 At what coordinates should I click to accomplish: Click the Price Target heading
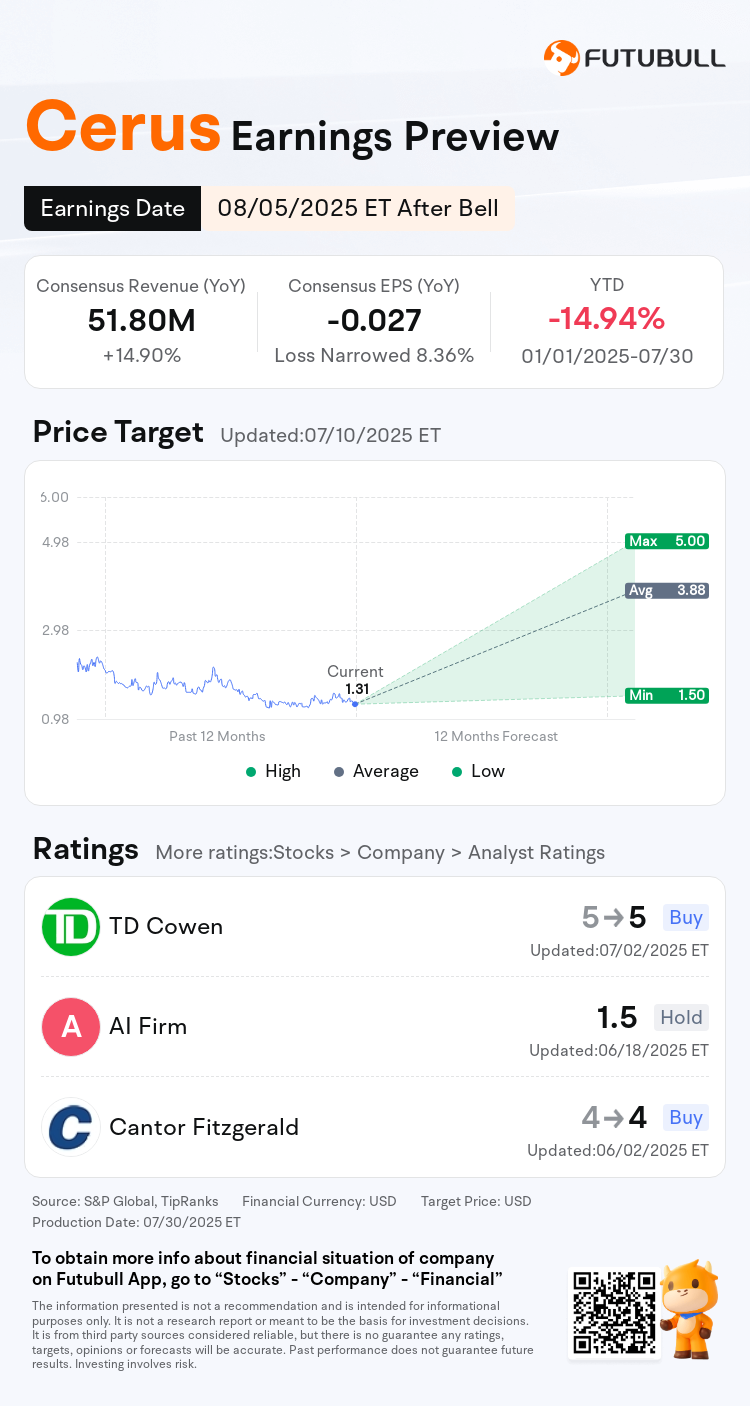(x=118, y=432)
